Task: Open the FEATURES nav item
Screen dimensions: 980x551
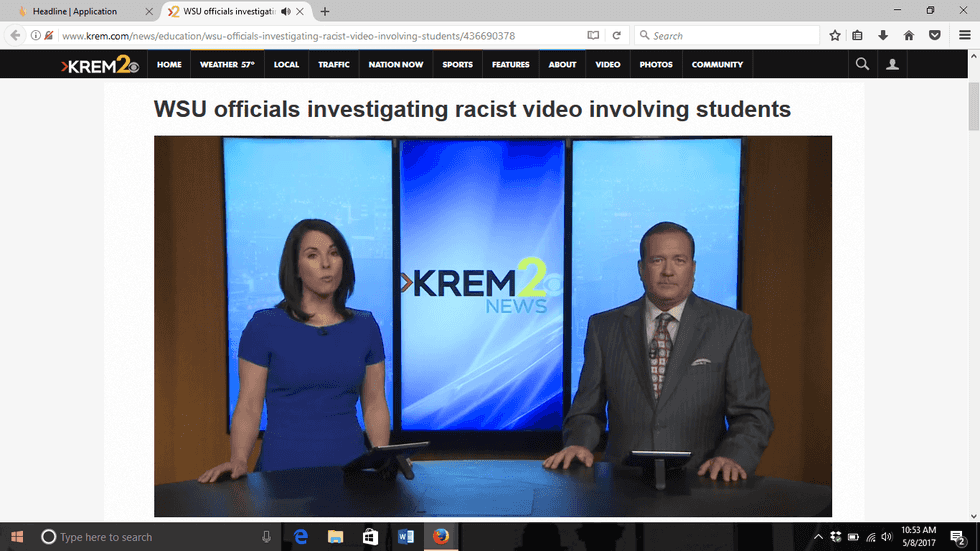Action: coord(511,64)
